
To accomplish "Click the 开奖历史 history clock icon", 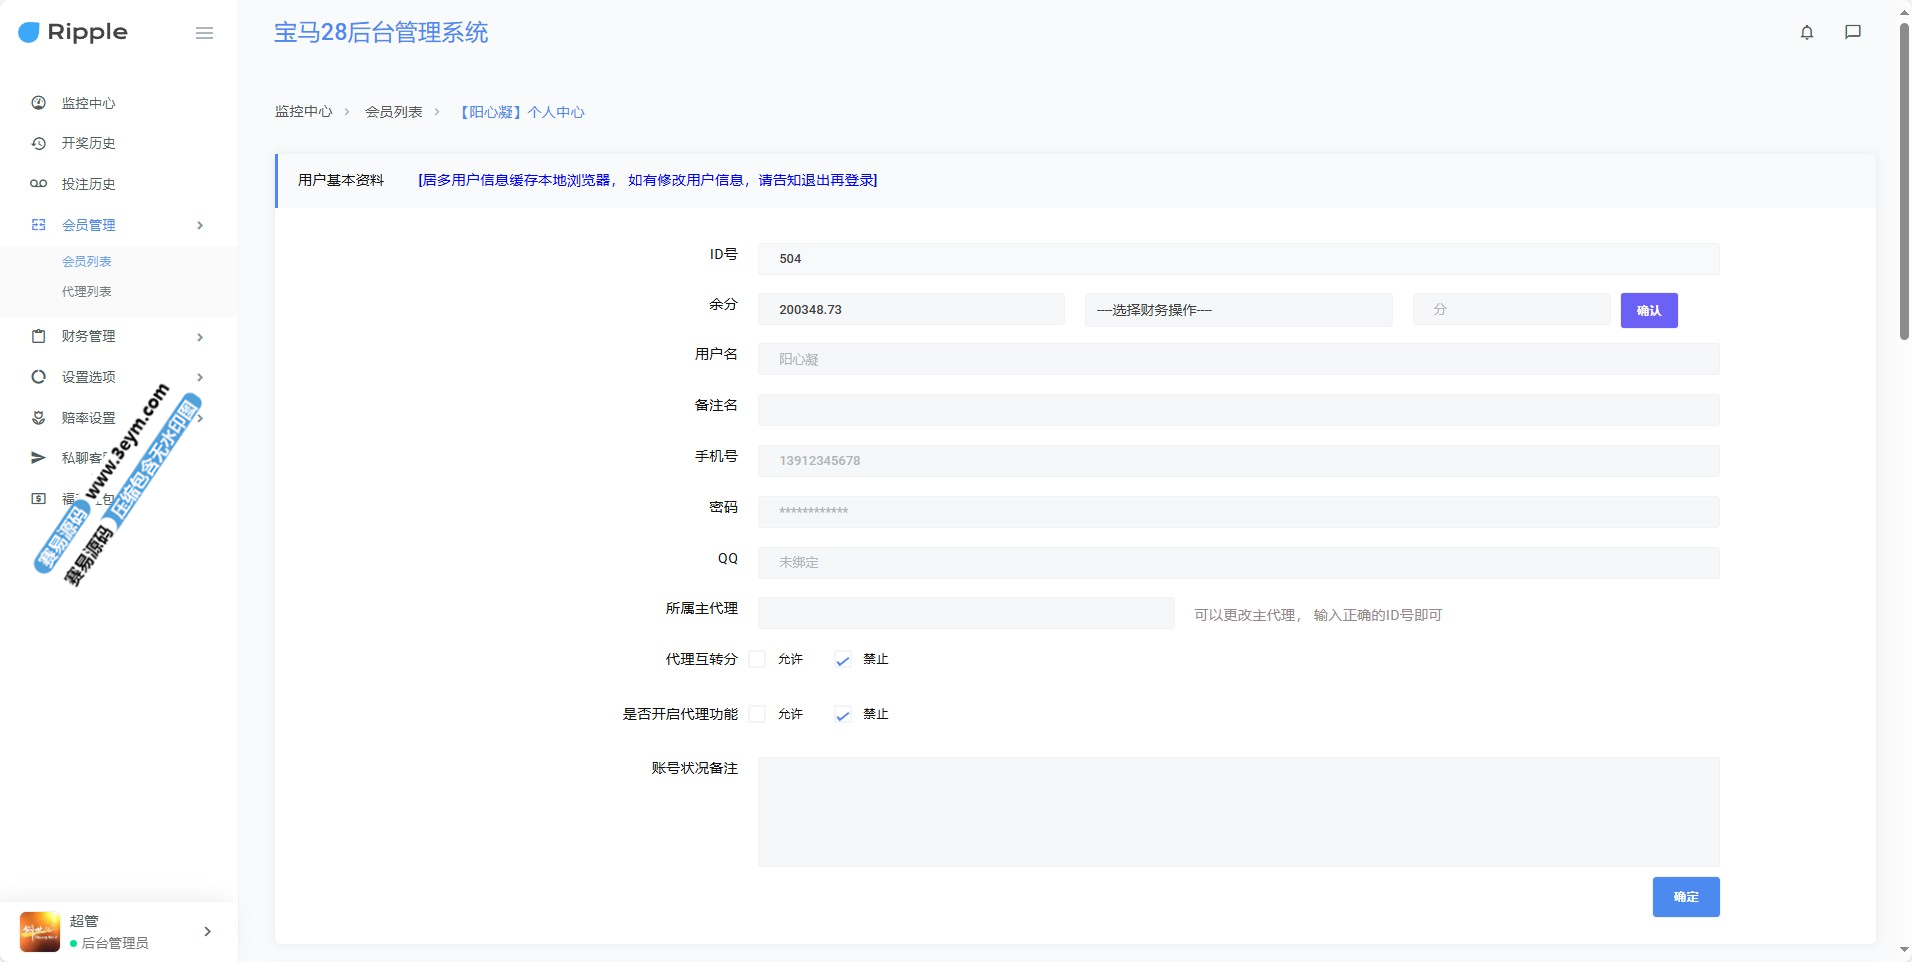I will tap(39, 143).
